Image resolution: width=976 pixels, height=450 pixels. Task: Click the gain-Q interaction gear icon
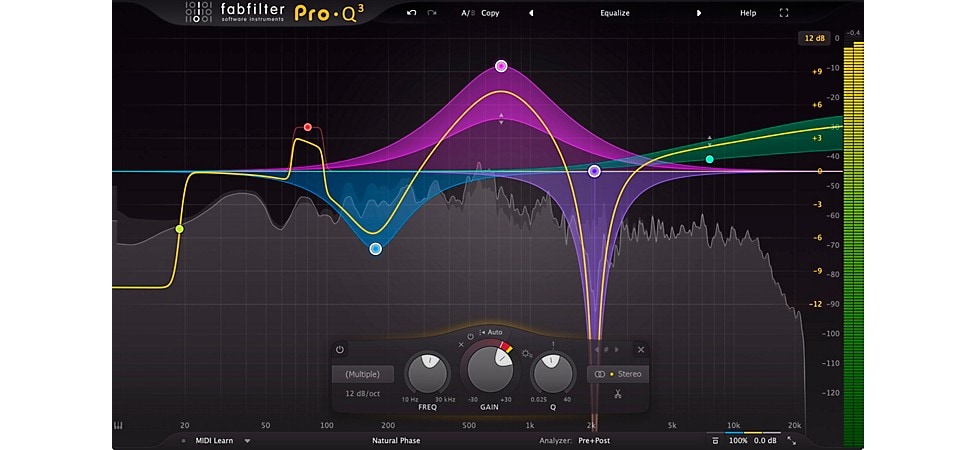pos(527,354)
